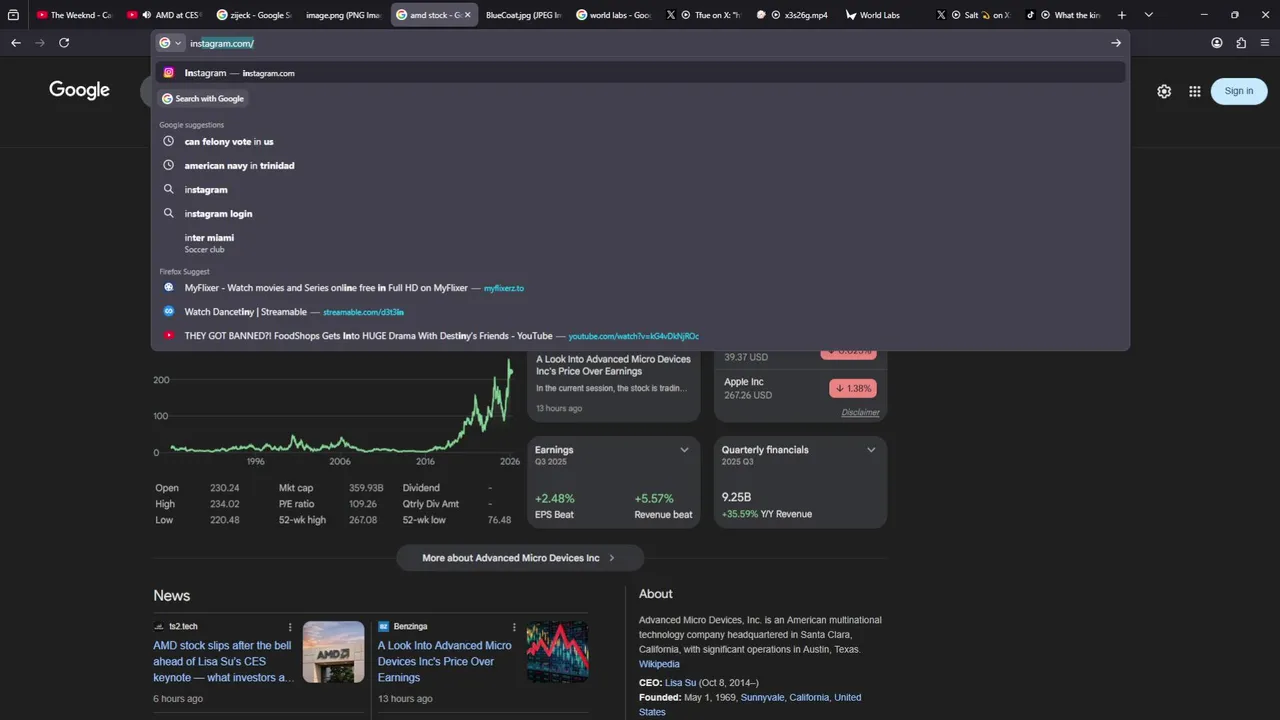Select 'inter miami' Soccer club suggestion
1280x720 pixels.
pos(640,243)
